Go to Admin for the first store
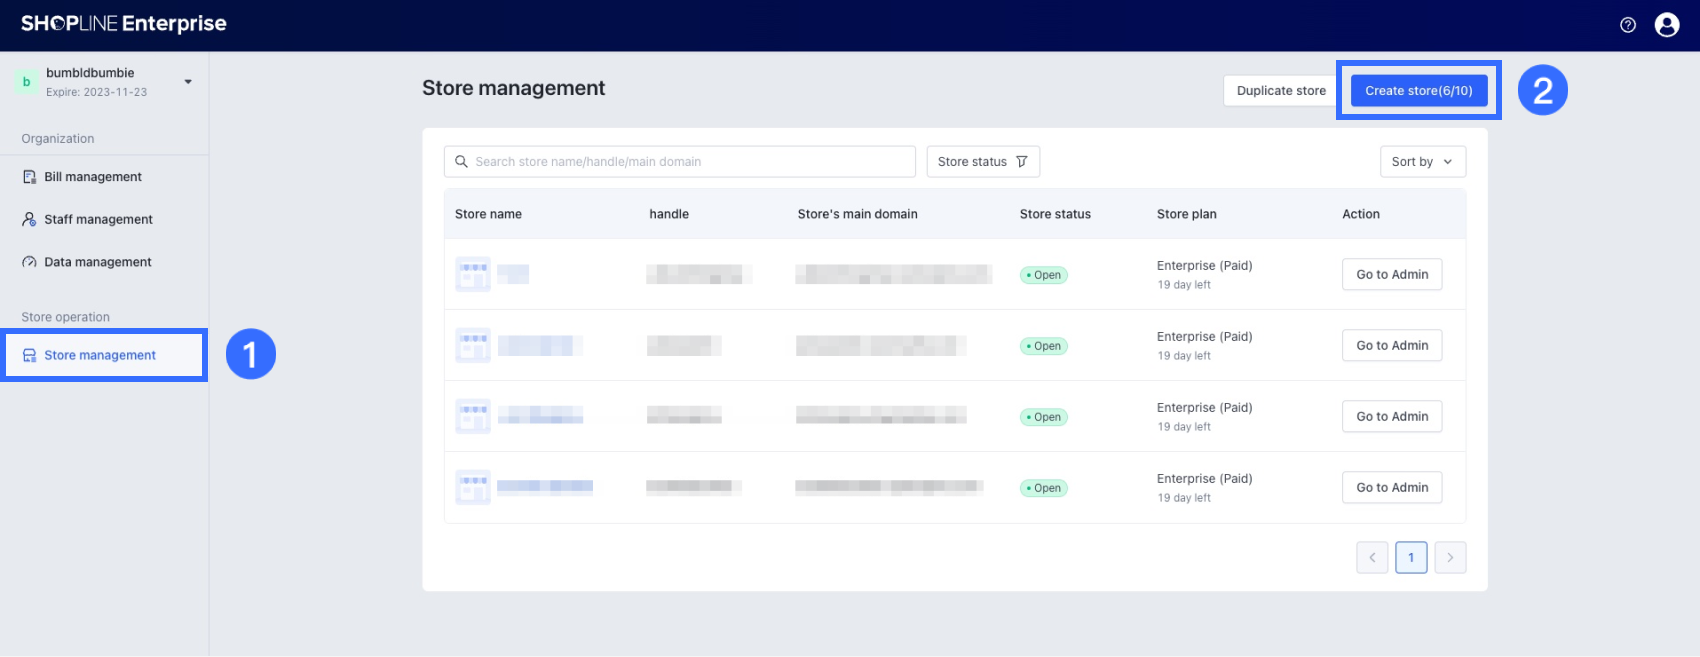 [x=1392, y=275]
